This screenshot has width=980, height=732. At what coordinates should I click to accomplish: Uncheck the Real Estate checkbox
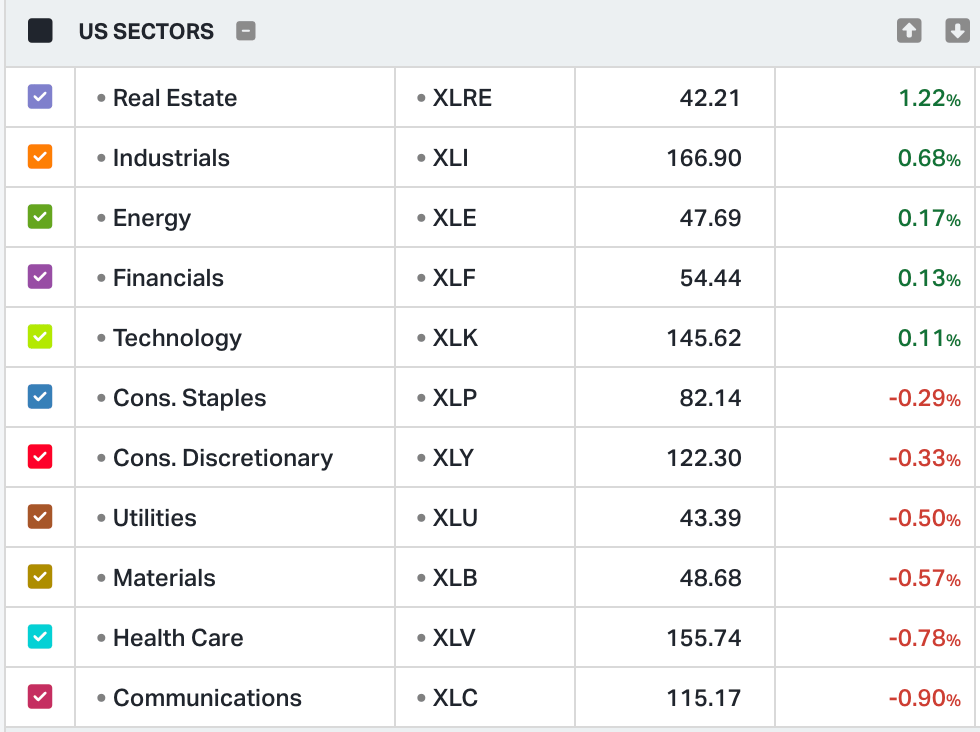[x=40, y=97]
